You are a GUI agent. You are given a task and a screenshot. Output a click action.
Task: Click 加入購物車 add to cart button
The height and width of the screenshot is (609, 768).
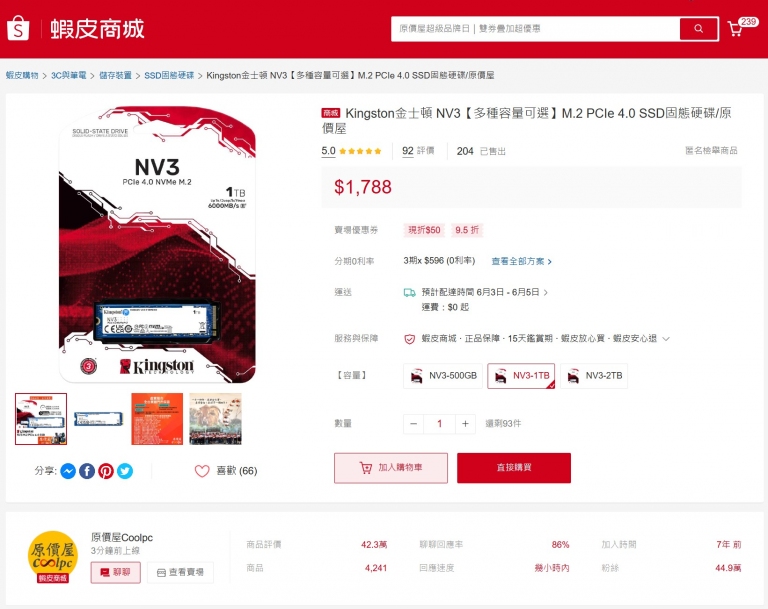[391, 468]
